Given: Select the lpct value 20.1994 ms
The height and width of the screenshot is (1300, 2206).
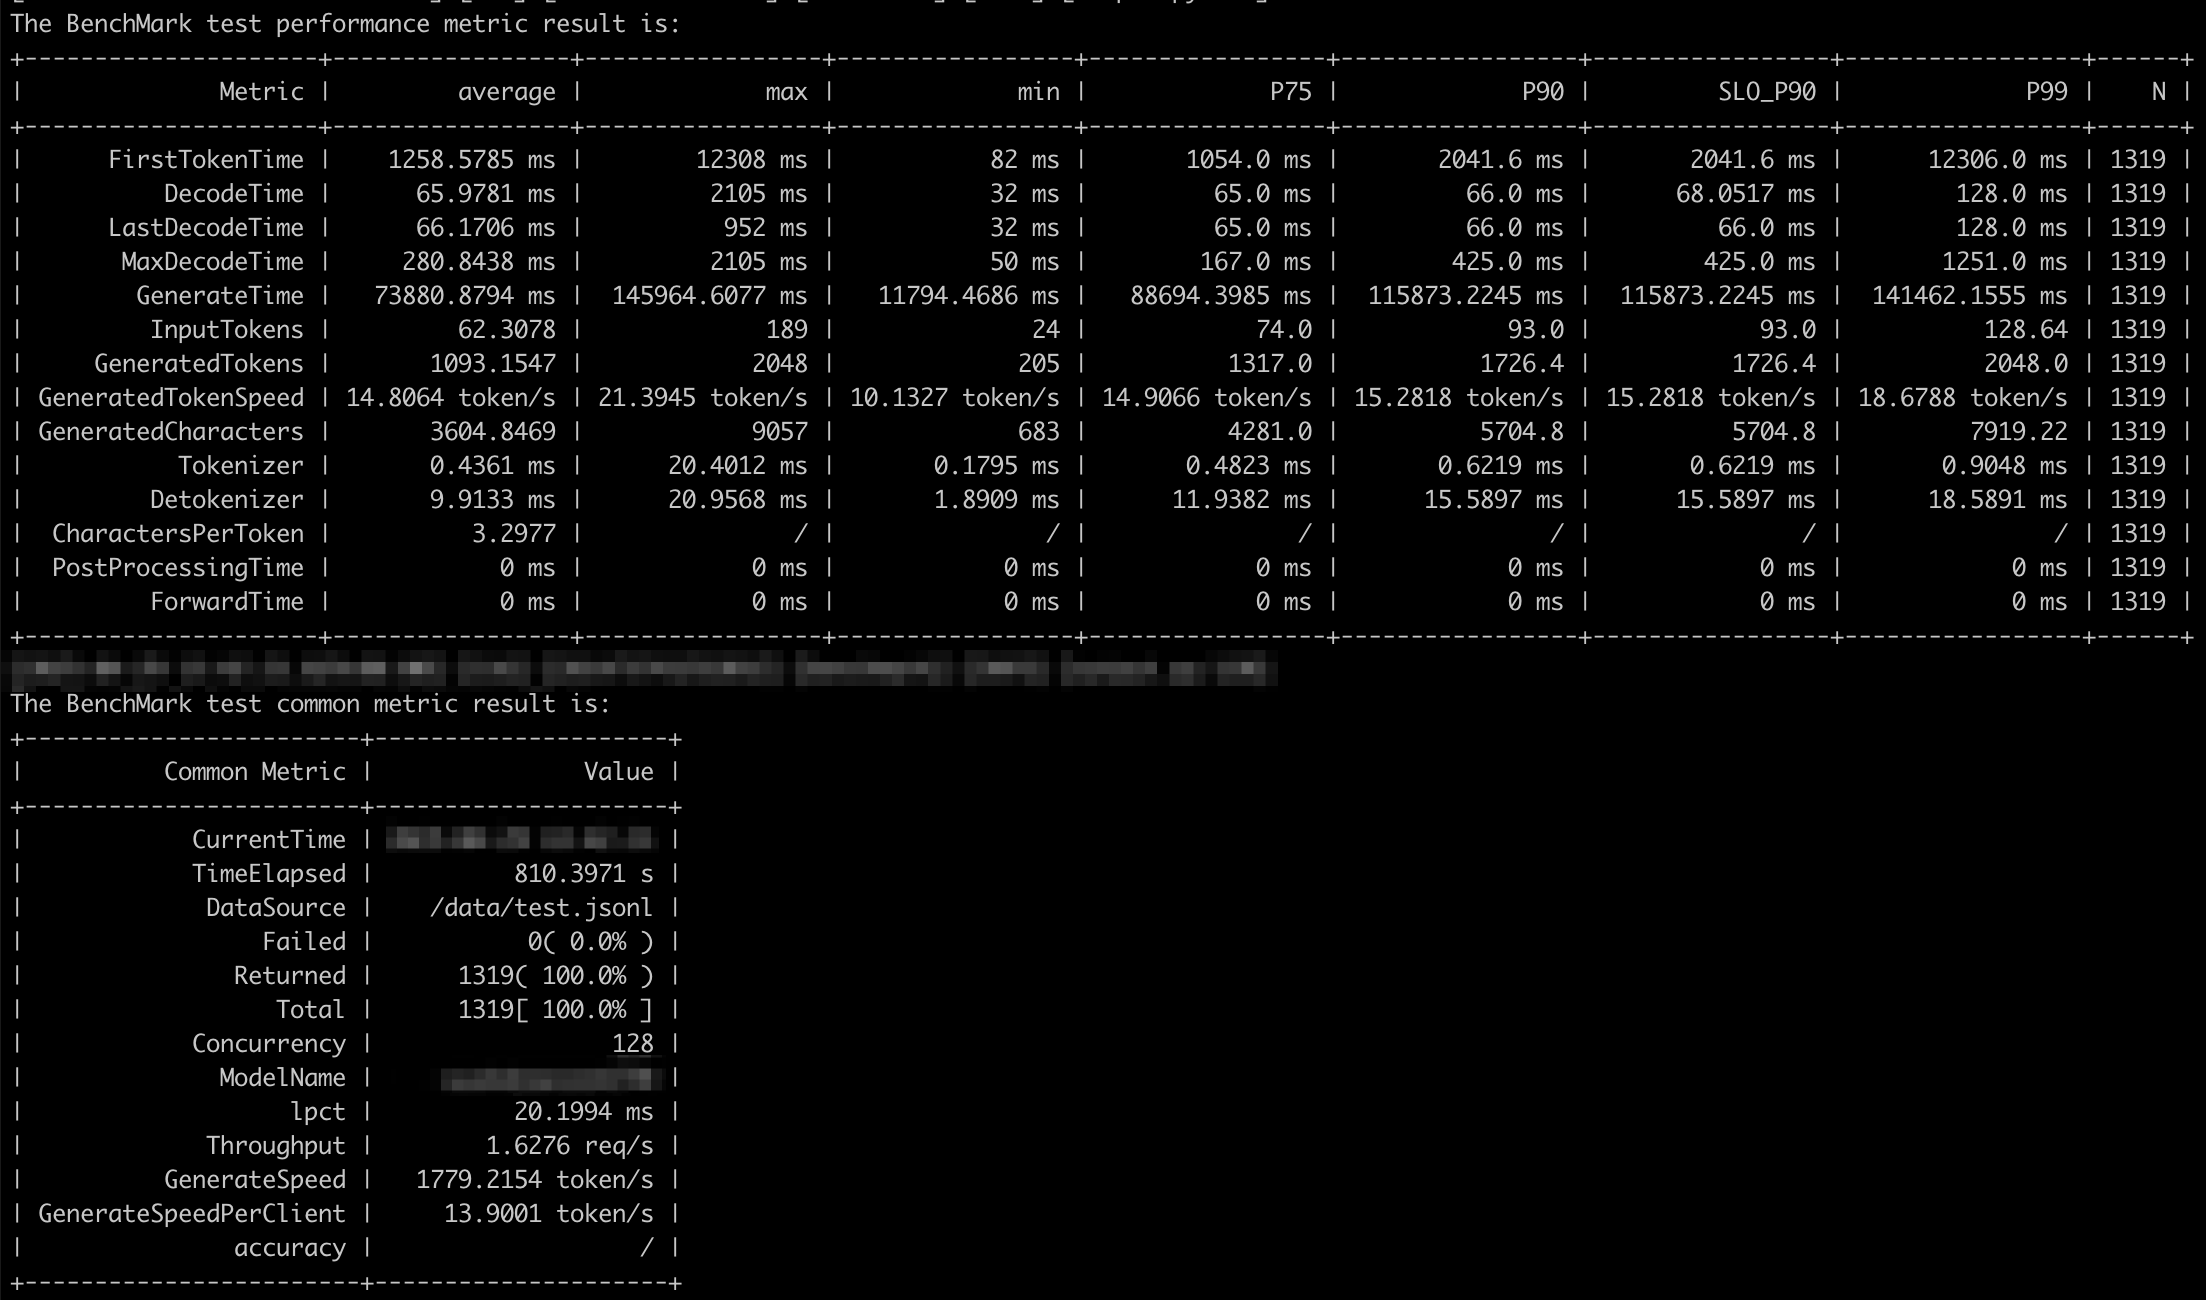Looking at the screenshot, I should click(584, 1112).
